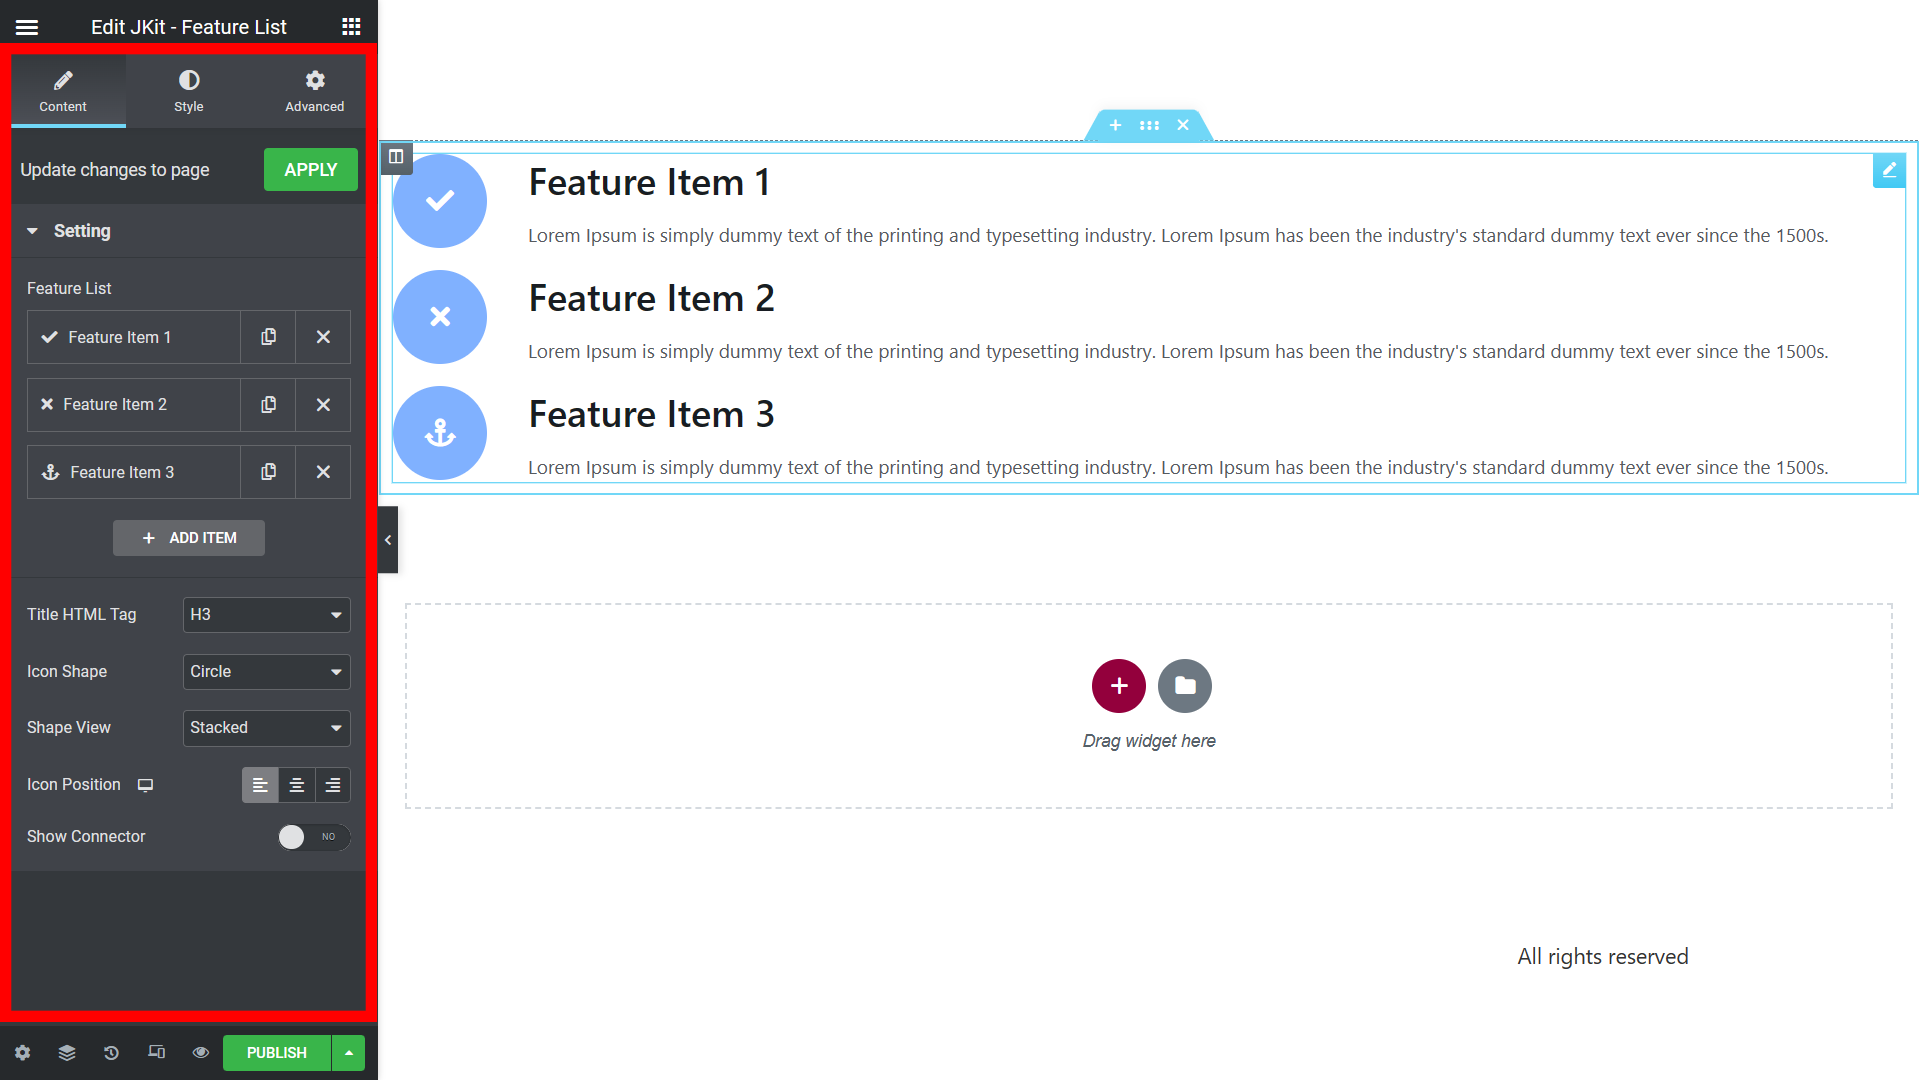The width and height of the screenshot is (1920, 1080).
Task: Remove Feature Item 1
Action: [323, 337]
